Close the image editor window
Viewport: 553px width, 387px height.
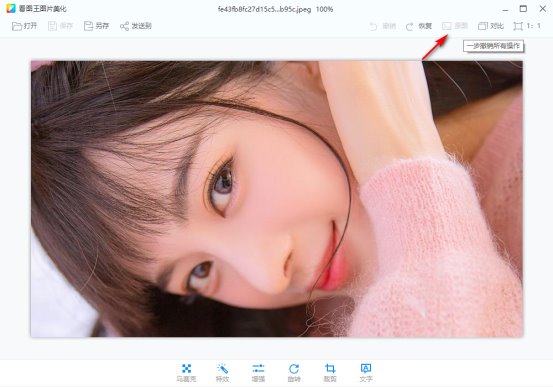click(x=543, y=8)
